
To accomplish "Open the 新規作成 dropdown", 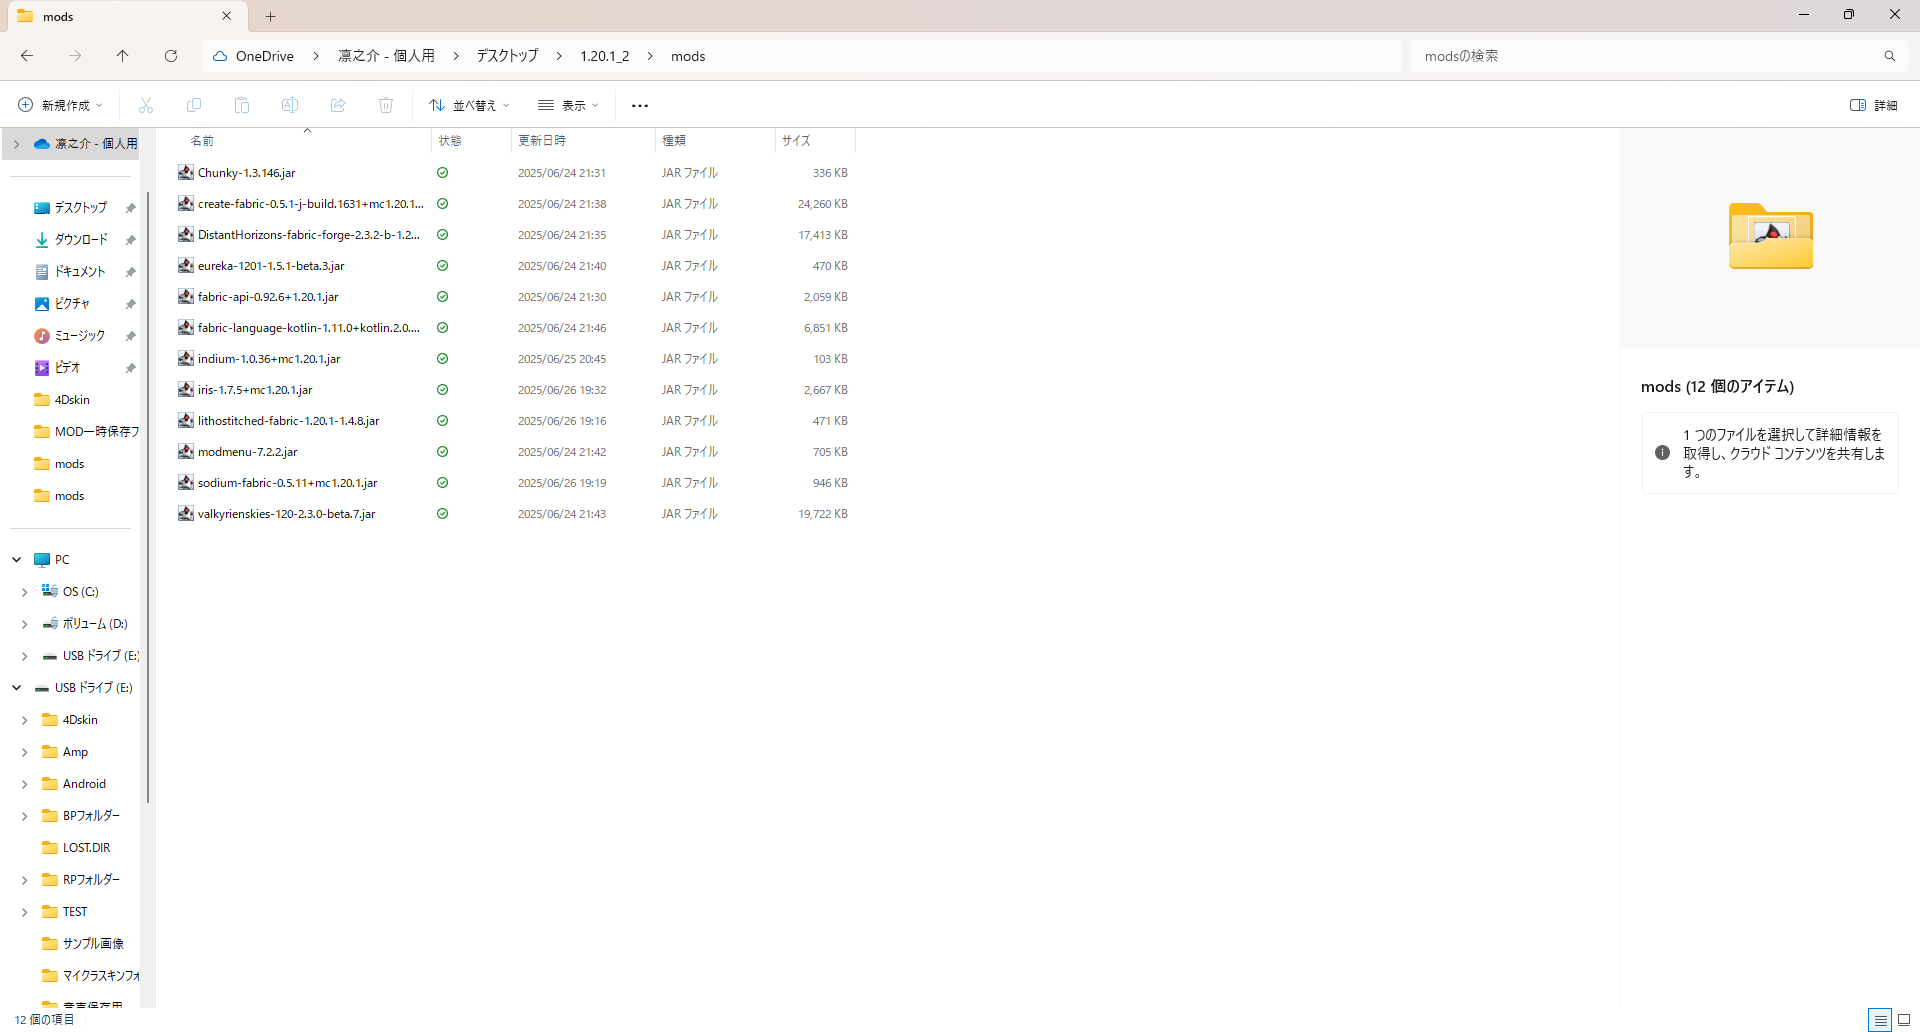I will point(61,105).
